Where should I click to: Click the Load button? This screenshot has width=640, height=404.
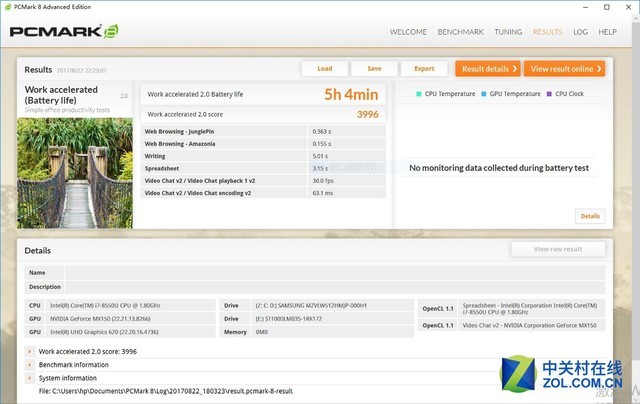(x=324, y=69)
